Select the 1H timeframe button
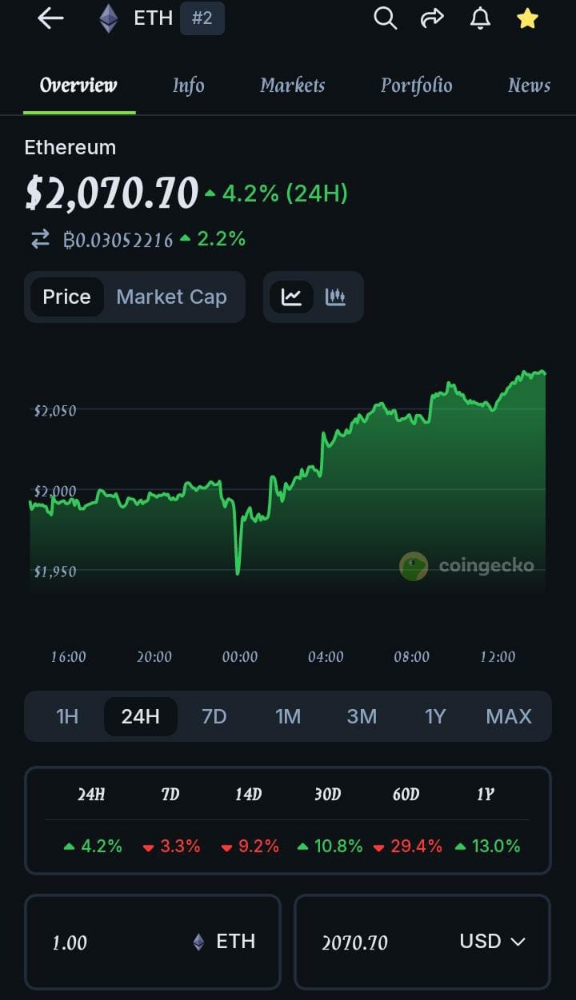The image size is (576, 1000). pyautogui.click(x=67, y=716)
